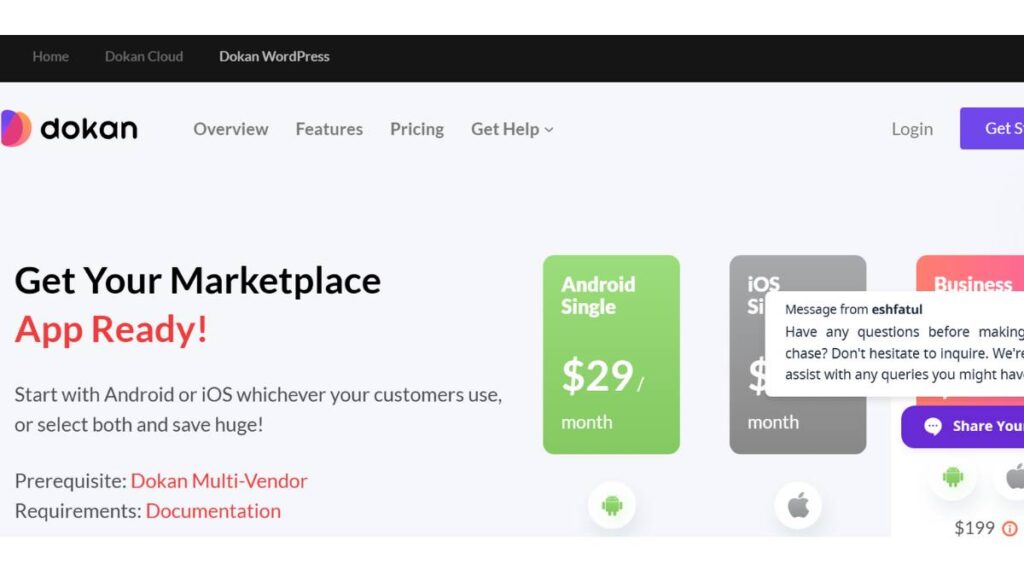
Task: Switch to the Dokan Cloud menu item
Action: click(x=143, y=56)
